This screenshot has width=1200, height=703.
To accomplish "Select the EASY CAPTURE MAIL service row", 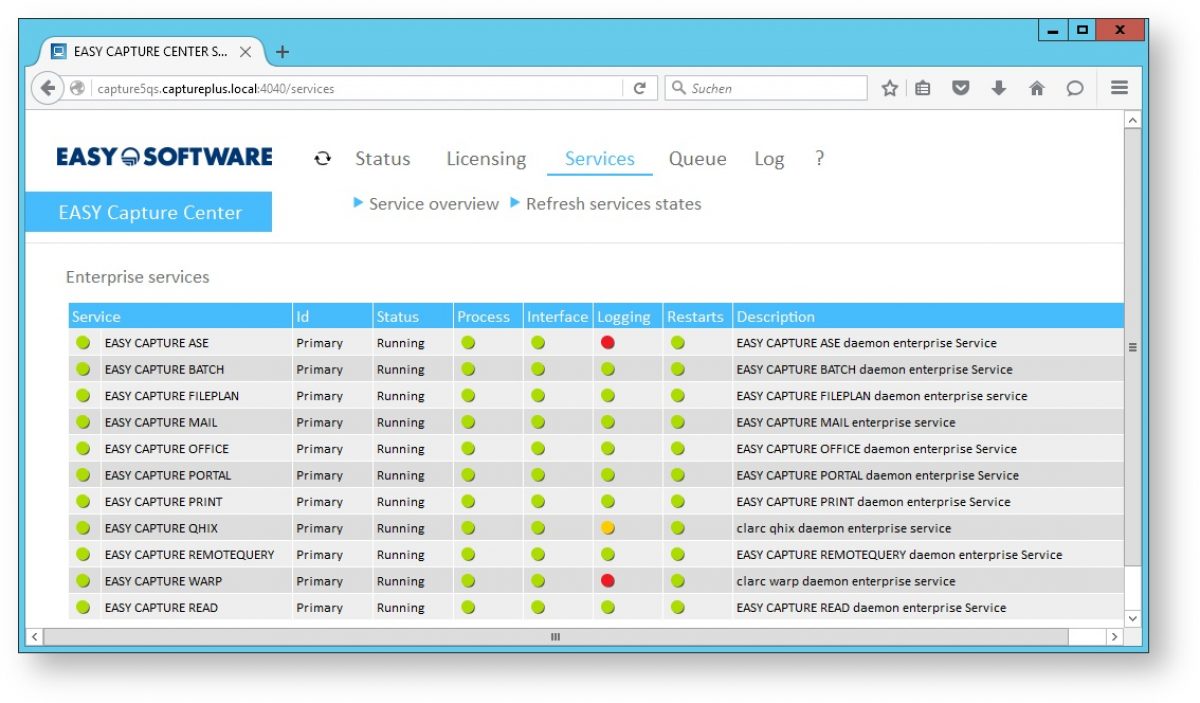I will pyautogui.click(x=161, y=422).
